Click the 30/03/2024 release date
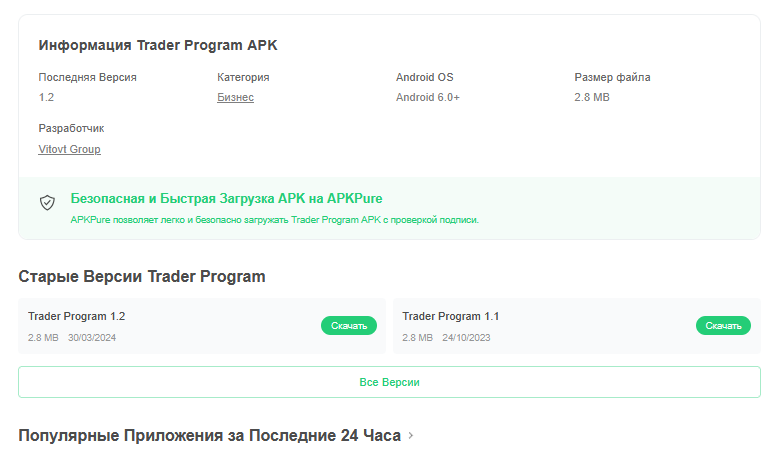Screen dimensions: 777x449 point(92,337)
